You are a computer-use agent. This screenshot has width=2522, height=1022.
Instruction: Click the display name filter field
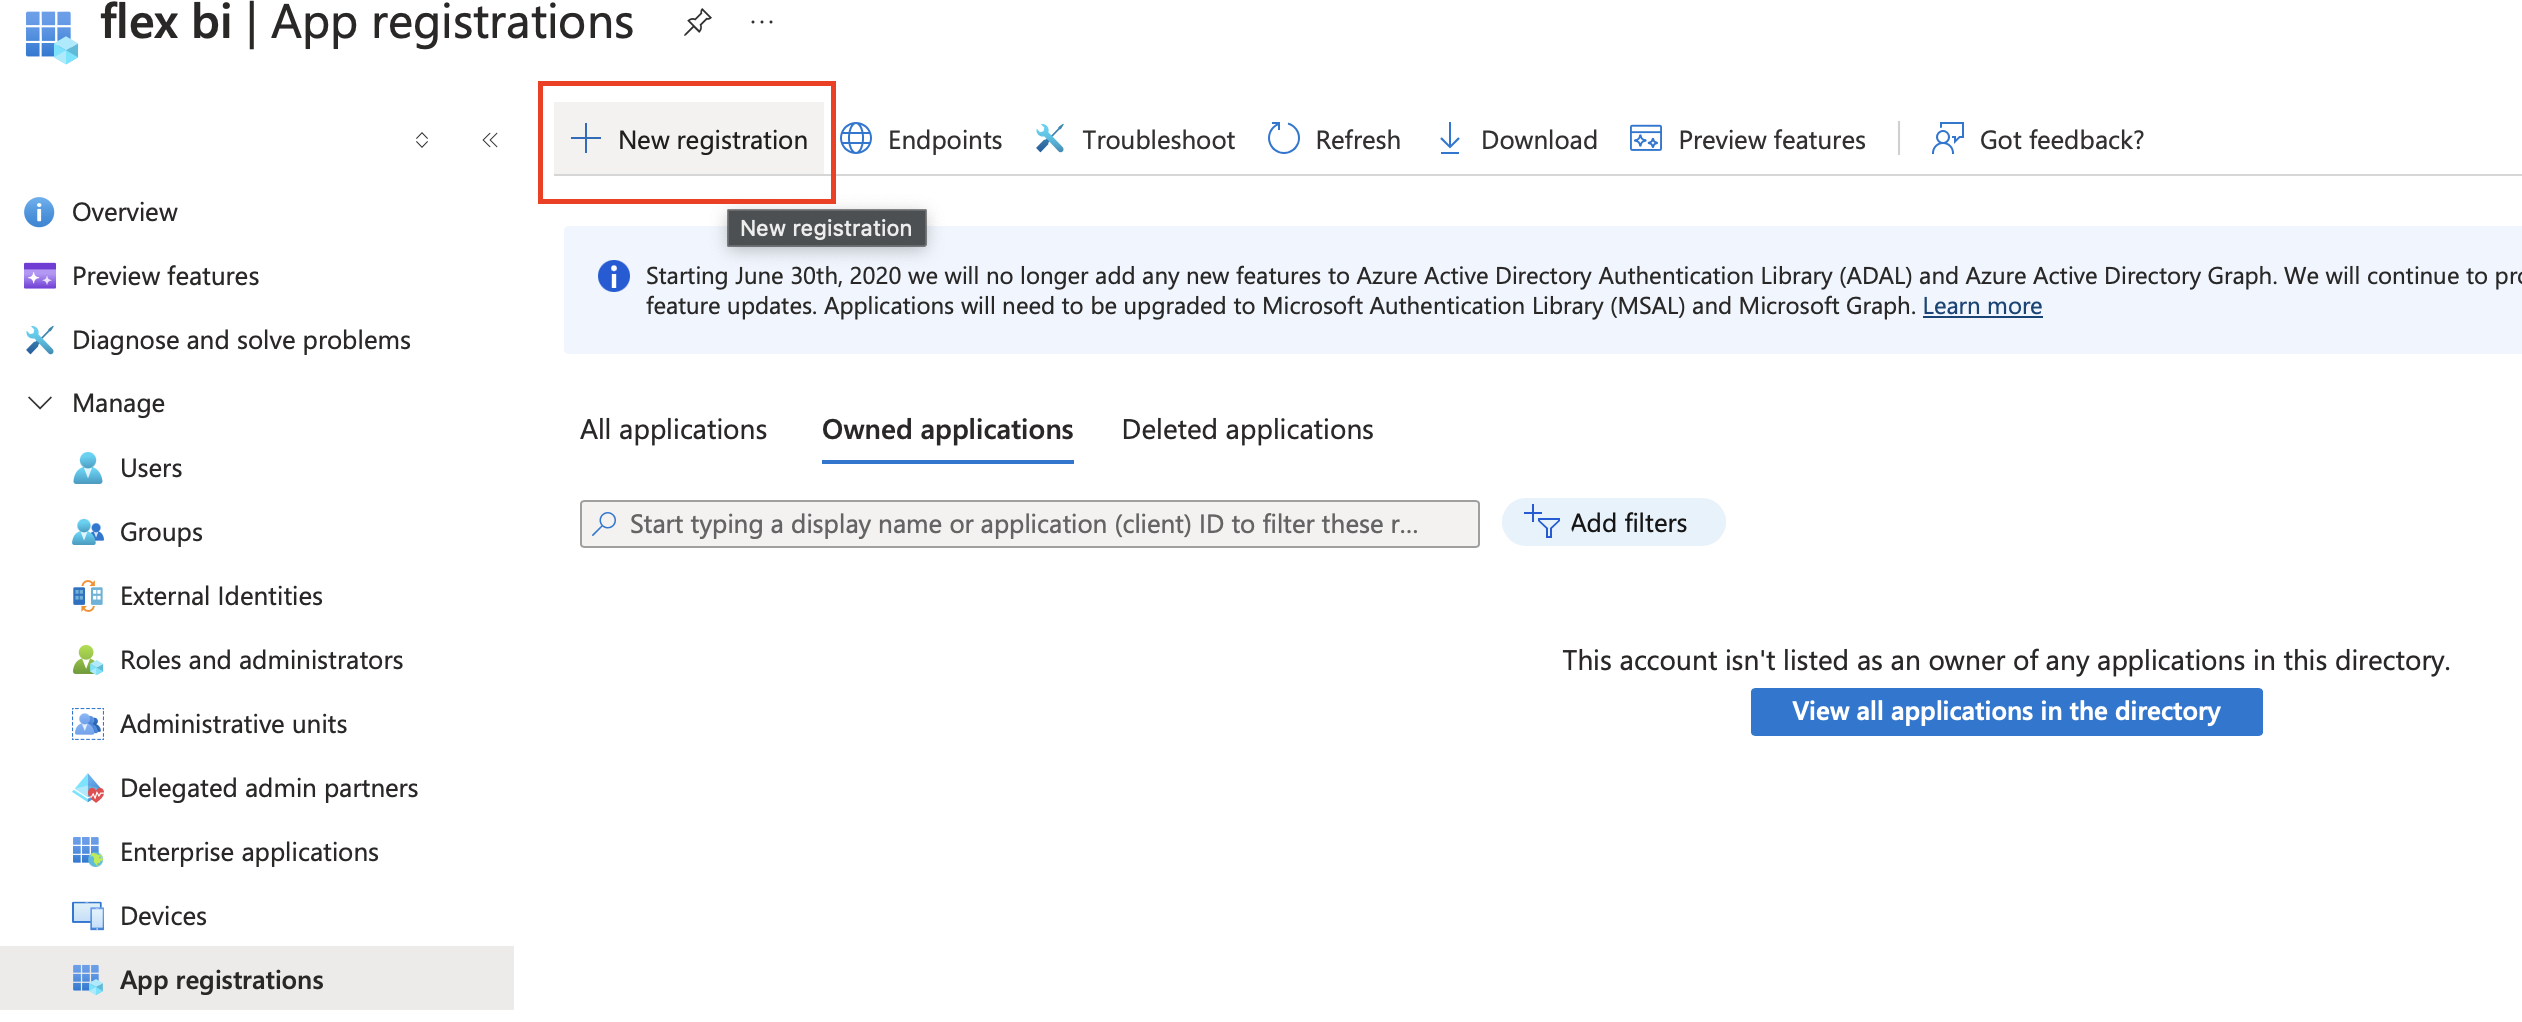[1030, 523]
